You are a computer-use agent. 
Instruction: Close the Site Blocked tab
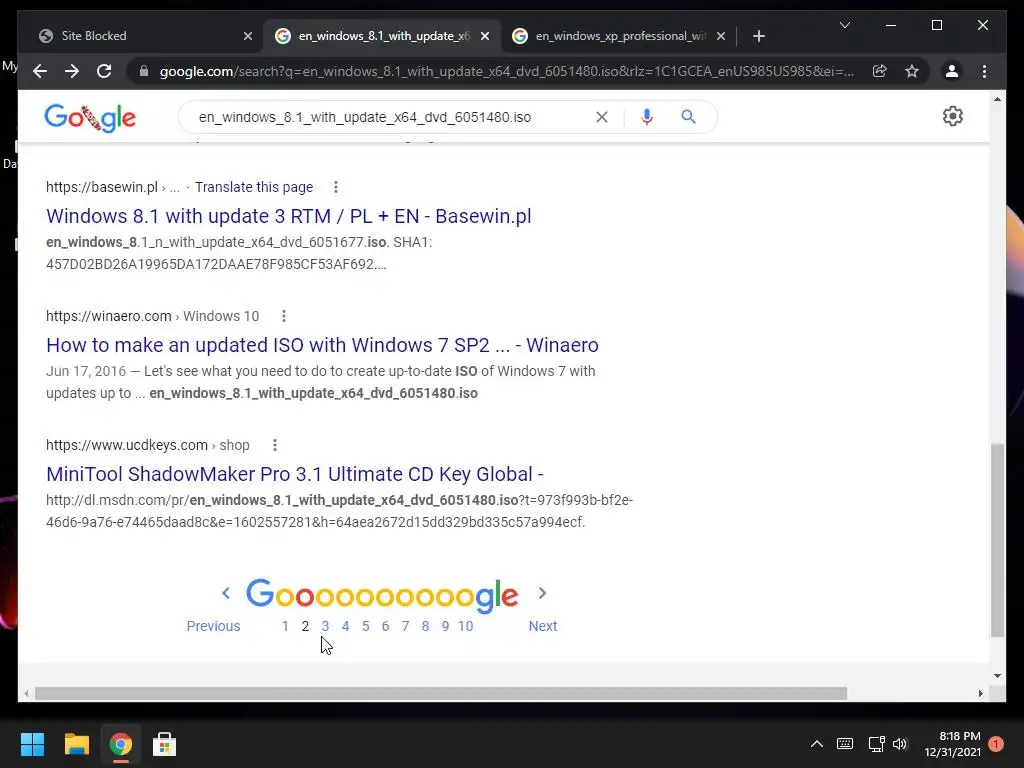(x=248, y=36)
